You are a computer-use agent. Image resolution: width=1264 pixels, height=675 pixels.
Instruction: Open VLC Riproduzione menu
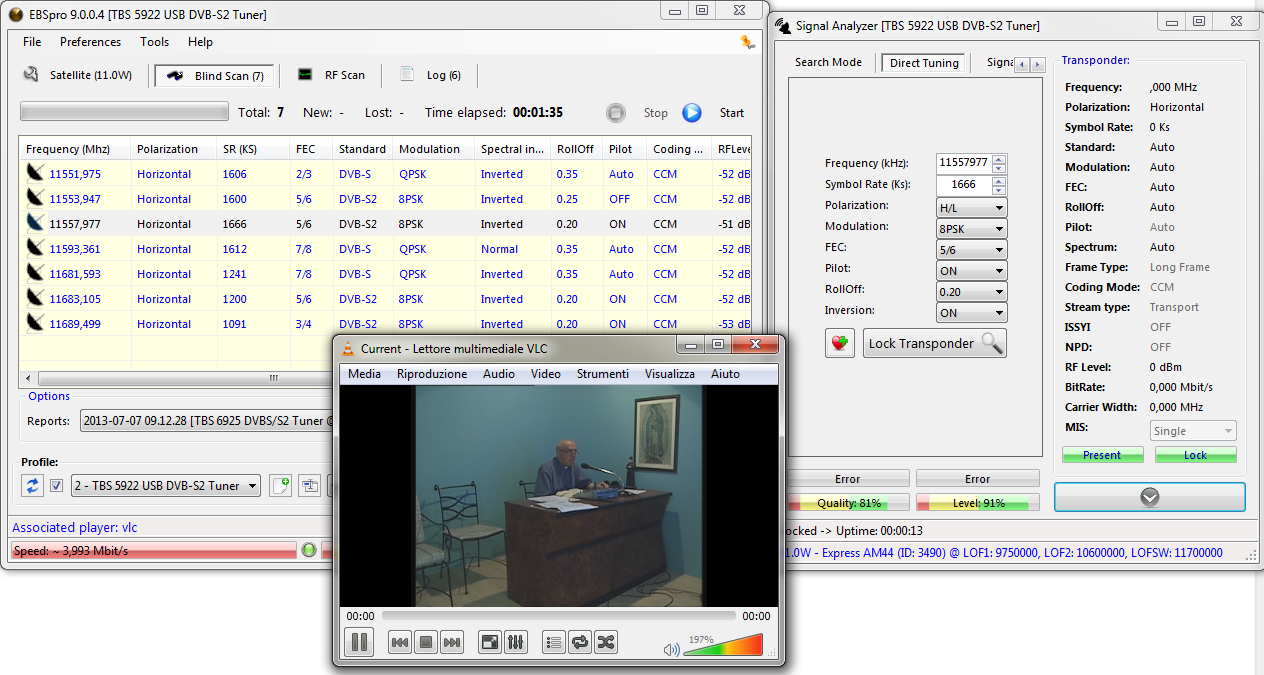pos(432,374)
